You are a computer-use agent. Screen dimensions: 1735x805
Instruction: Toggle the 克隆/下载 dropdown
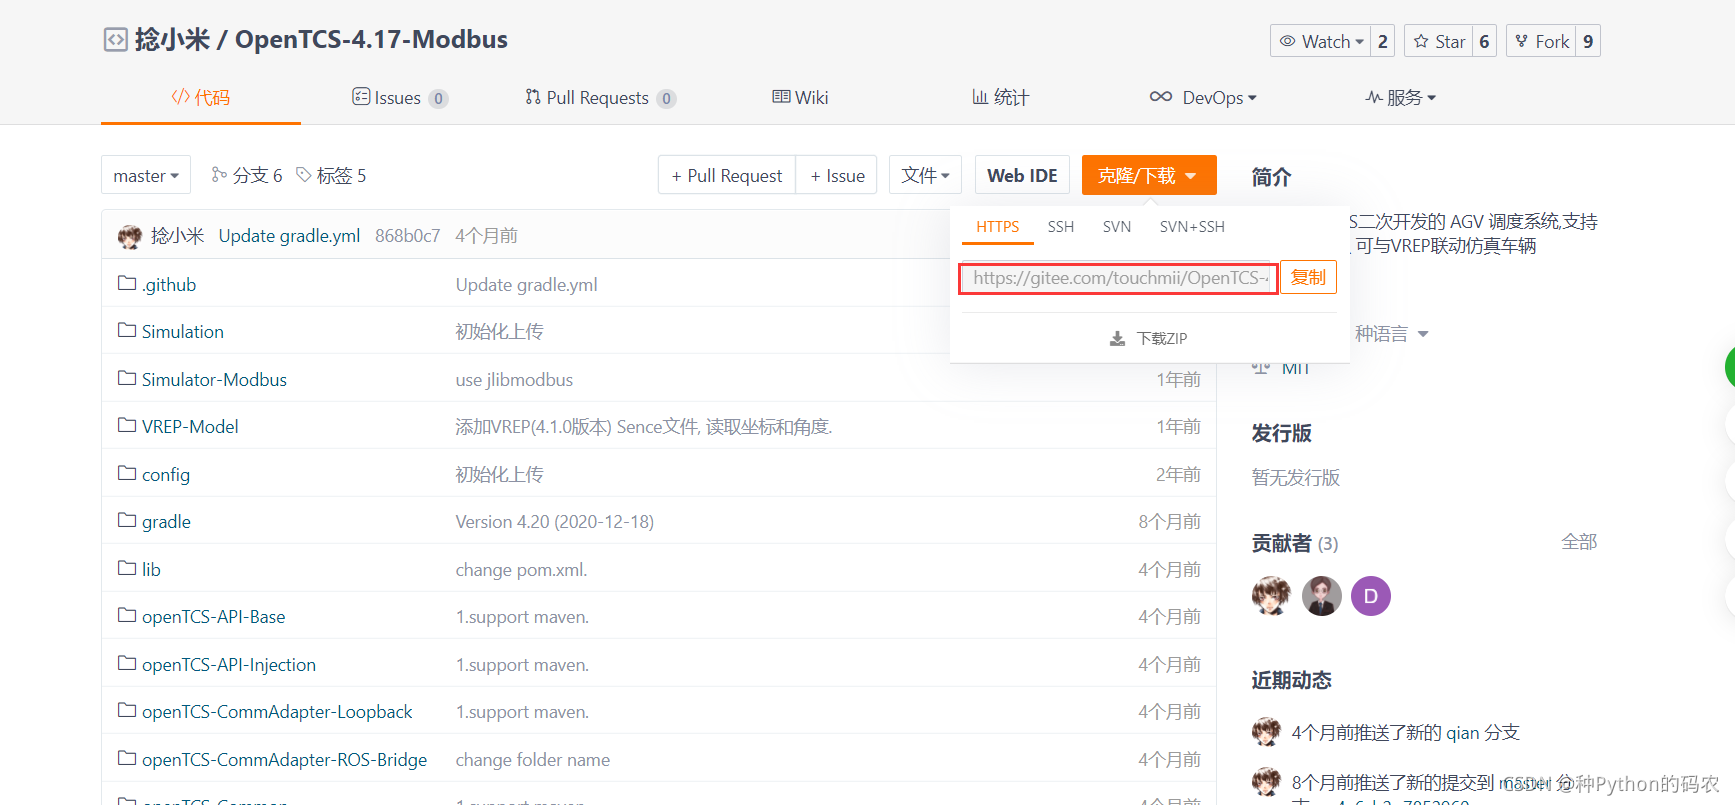[x=1149, y=175]
